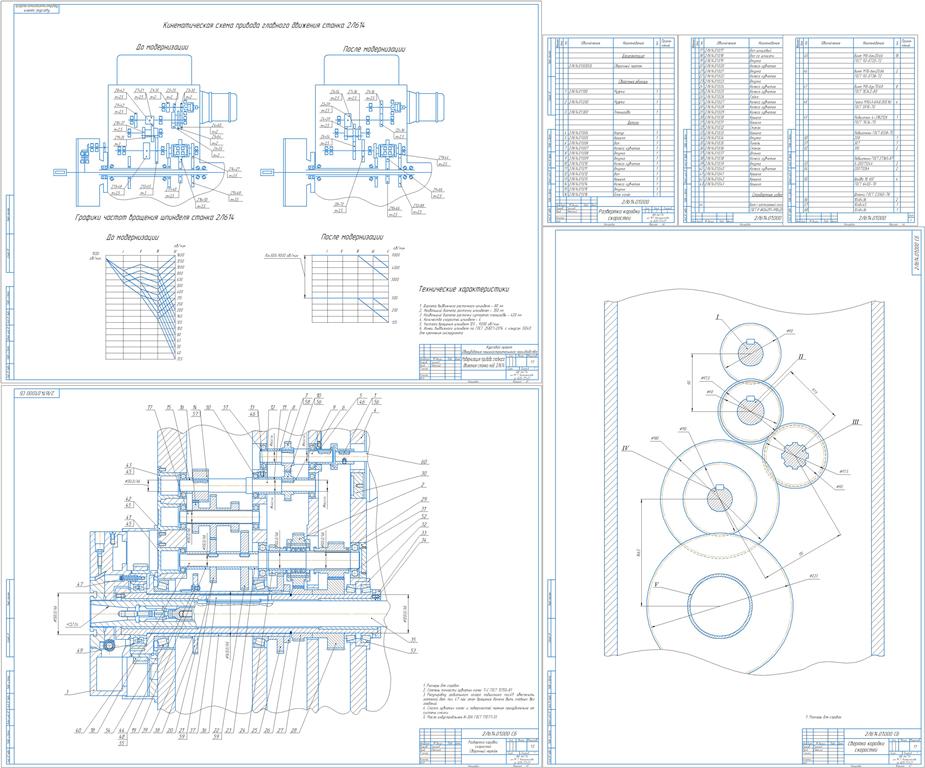This screenshot has width=925, height=768.
Task: Click shaft label 'I' in gearbox cross-section
Action: click(x=716, y=317)
